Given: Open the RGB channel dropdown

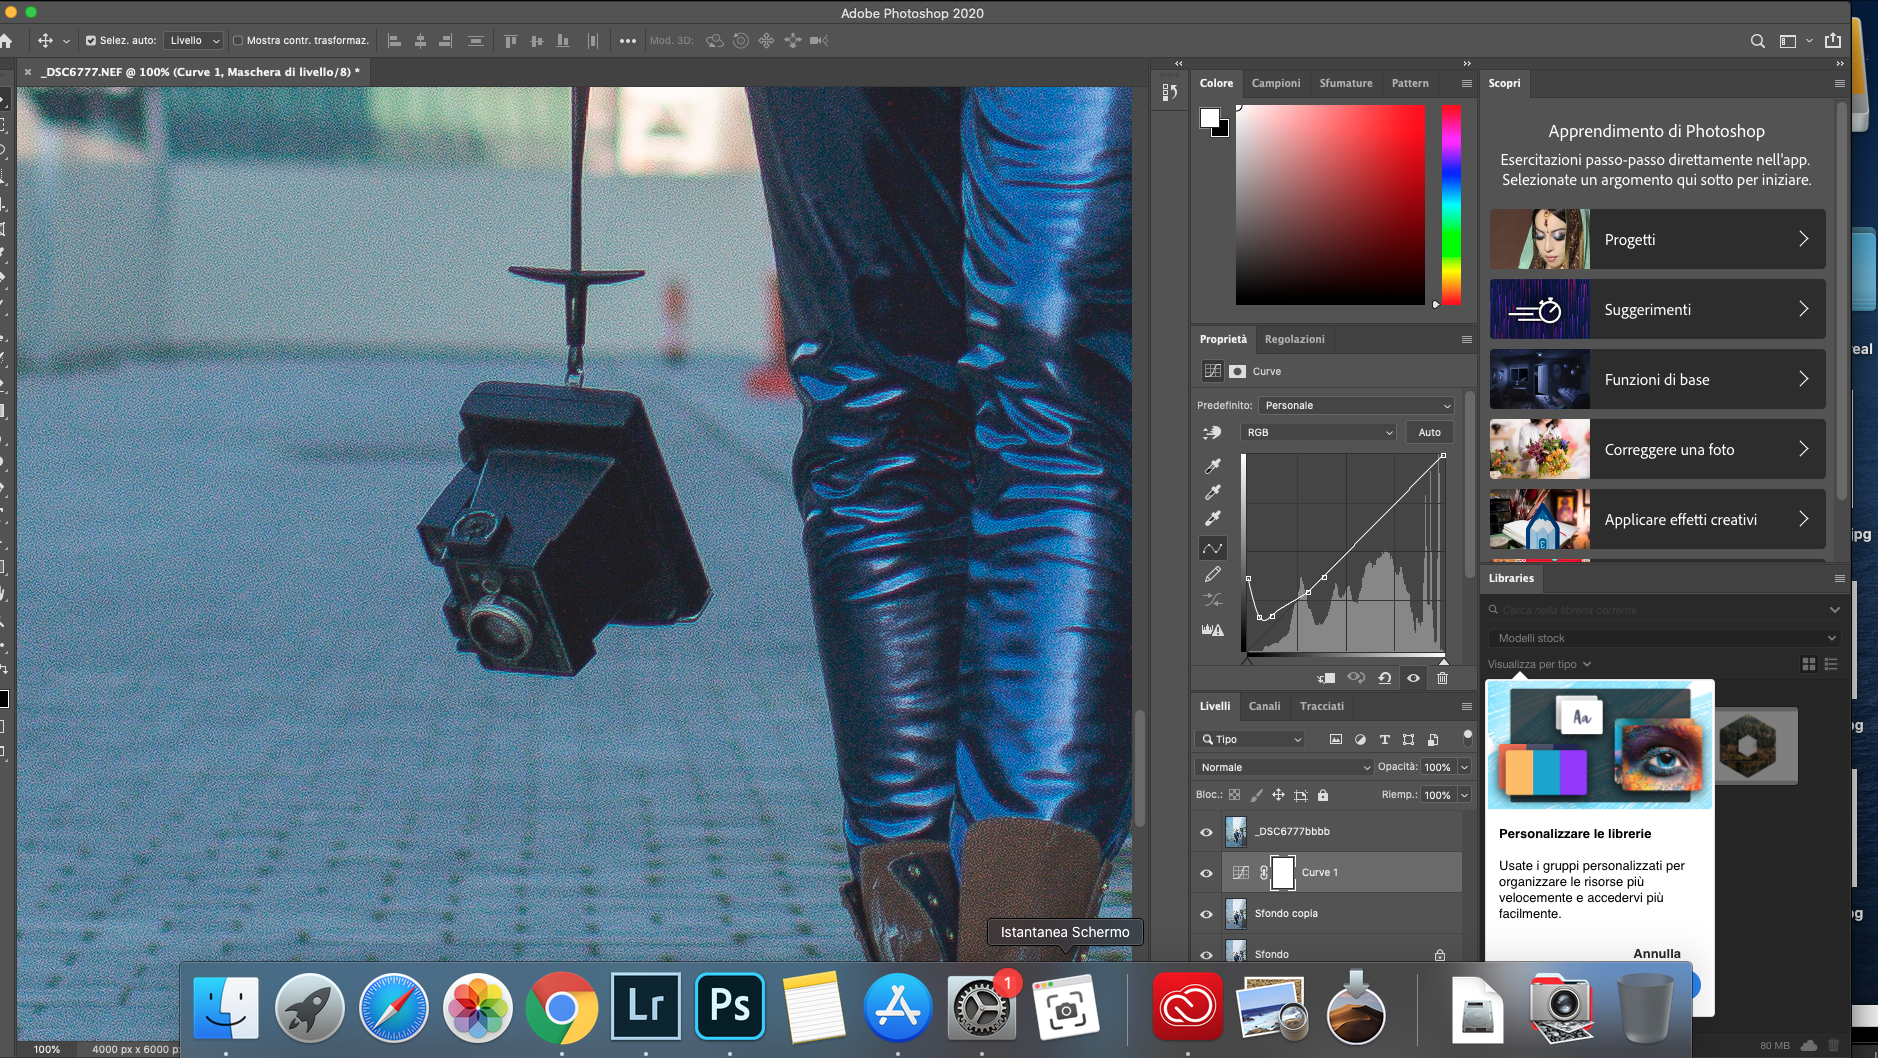Looking at the screenshot, I should (x=1318, y=433).
